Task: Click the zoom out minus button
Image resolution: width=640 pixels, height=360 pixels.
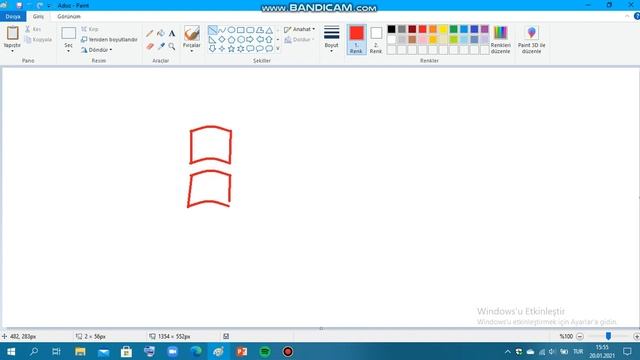Action: pyautogui.click(x=580, y=336)
